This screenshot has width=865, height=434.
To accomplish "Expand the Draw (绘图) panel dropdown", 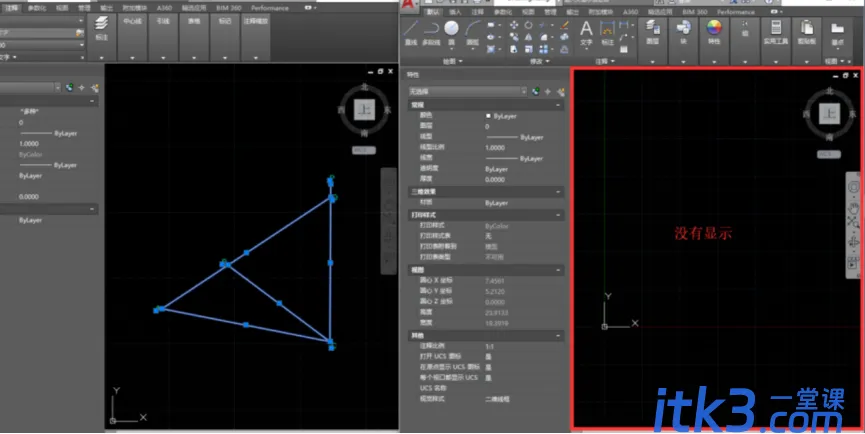I will click(x=452, y=61).
